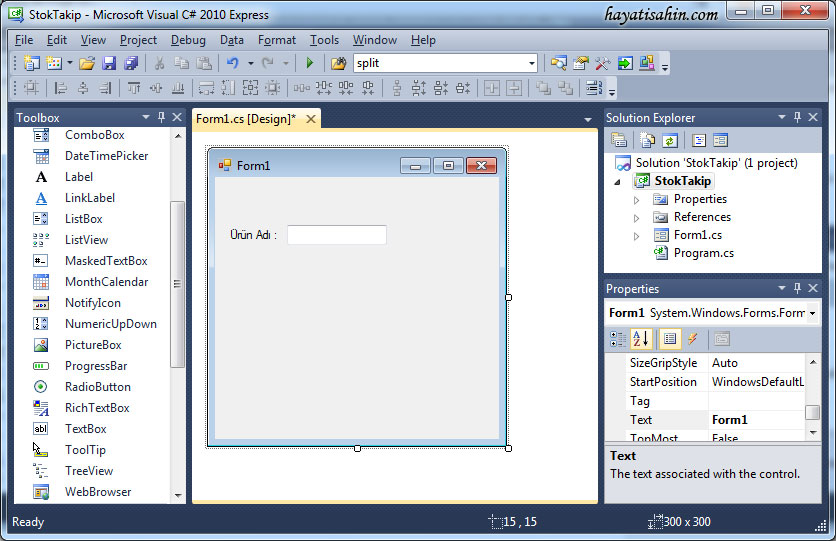Screen dimensions: 836x541
Task: Click Bring to Front layout icon
Action: tap(543, 88)
